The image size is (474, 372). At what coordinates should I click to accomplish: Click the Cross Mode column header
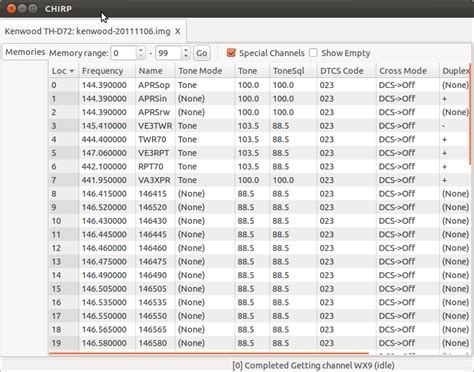(x=408, y=71)
